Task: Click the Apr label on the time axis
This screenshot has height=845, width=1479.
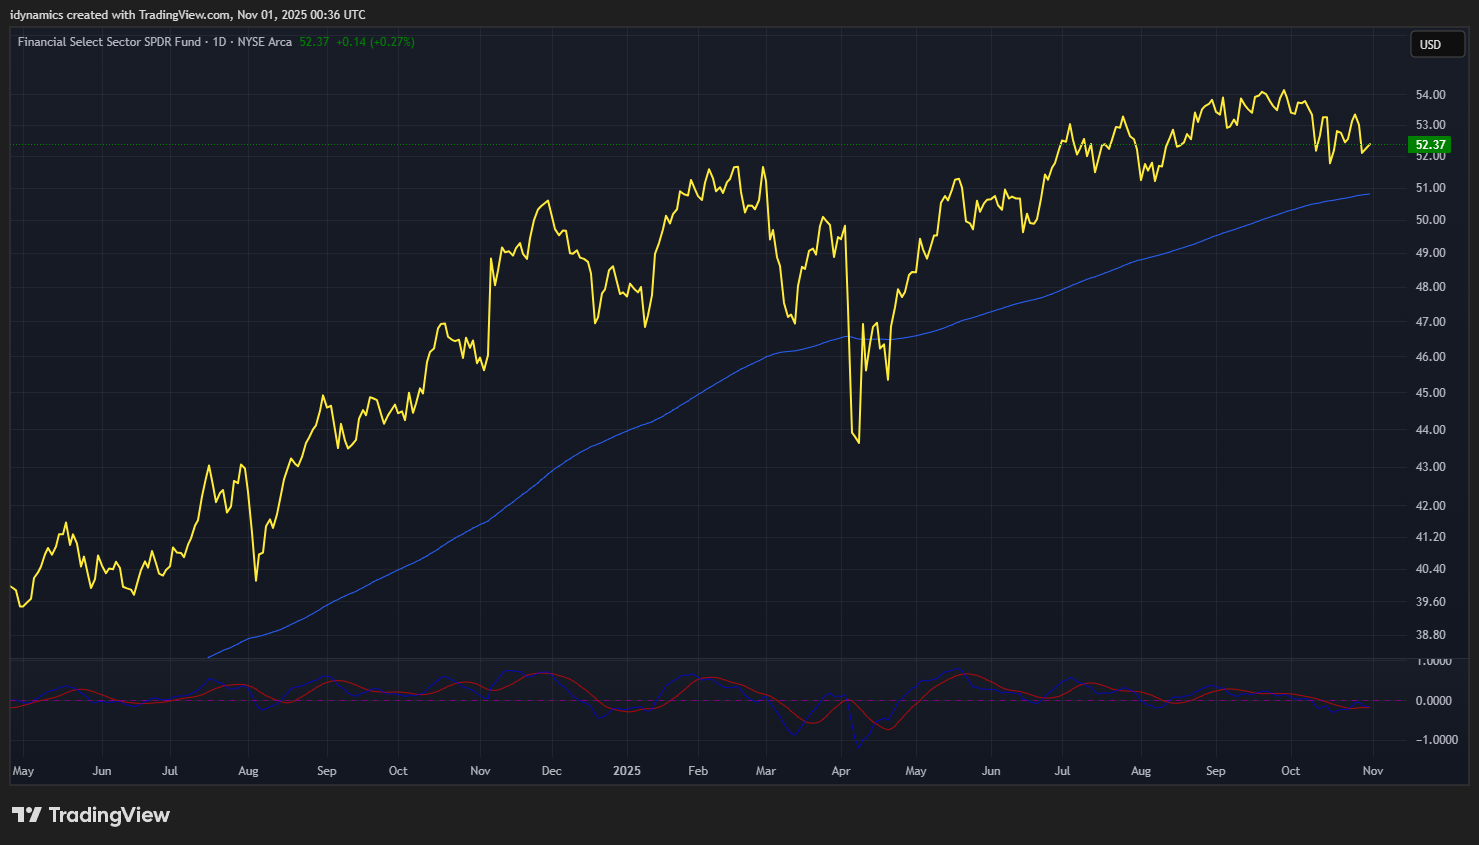Action: tap(841, 771)
